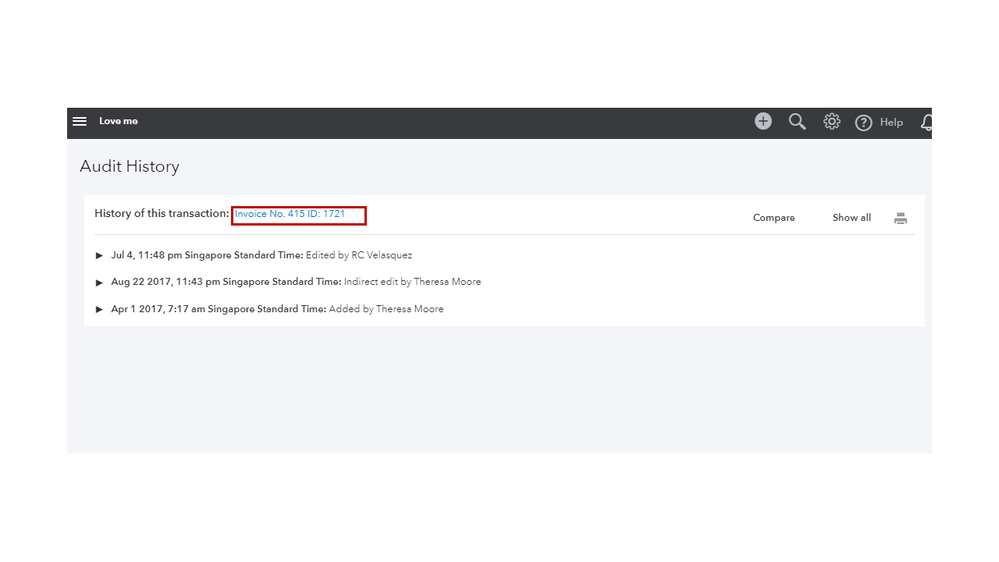
Task: Click 'History of this transaction:' label
Action: tap(162, 213)
